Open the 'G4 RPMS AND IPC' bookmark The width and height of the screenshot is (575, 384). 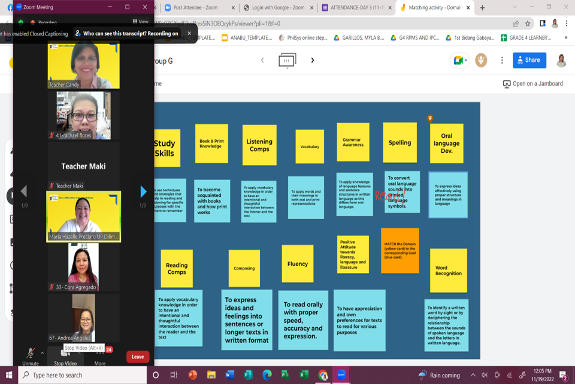click(414, 38)
